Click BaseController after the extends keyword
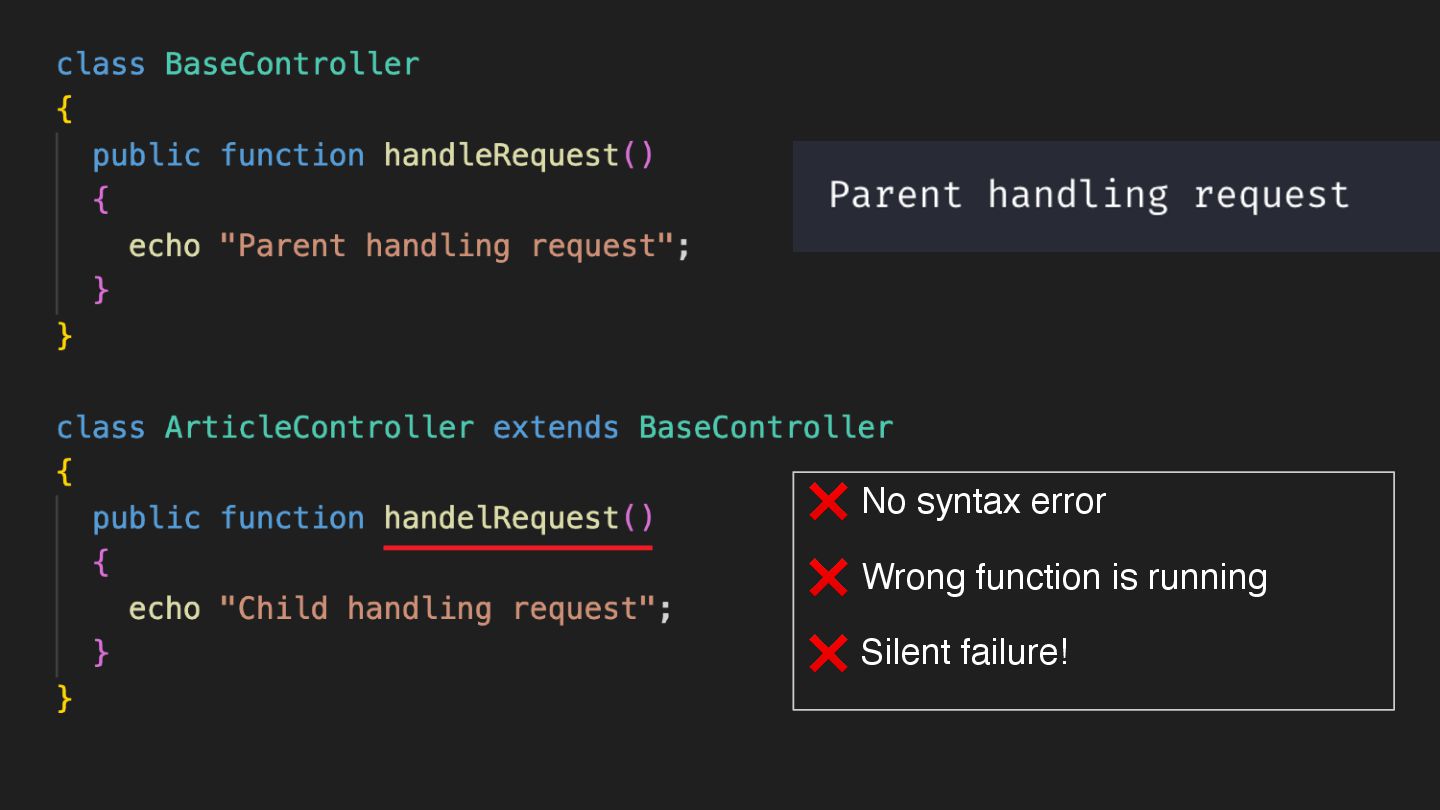 click(765, 428)
